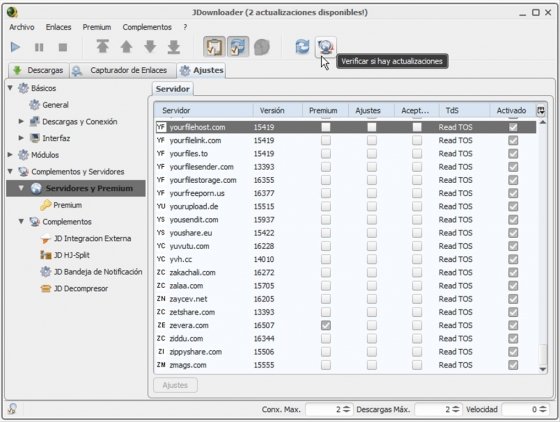Collapse the Básicos tree node
The height and width of the screenshot is (422, 560).
pos(10,88)
